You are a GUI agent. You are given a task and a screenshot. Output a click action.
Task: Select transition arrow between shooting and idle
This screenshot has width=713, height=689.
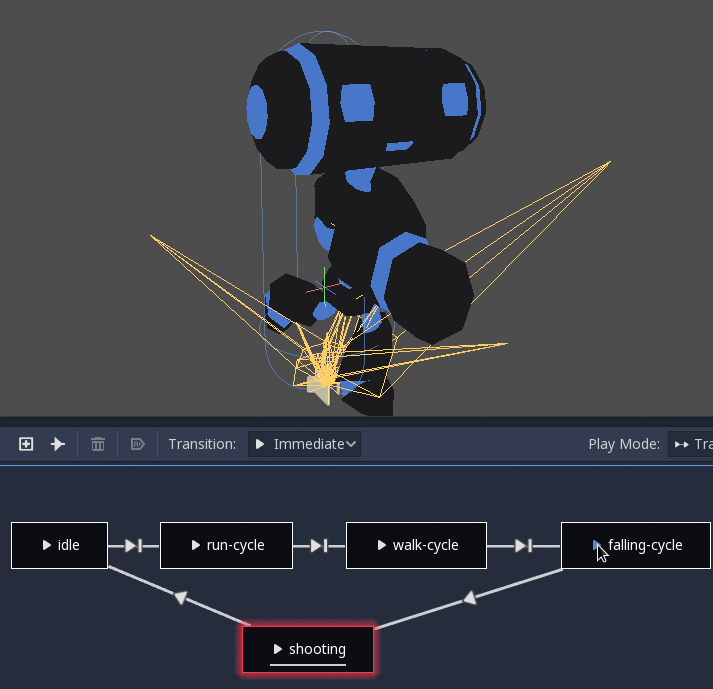point(181,597)
